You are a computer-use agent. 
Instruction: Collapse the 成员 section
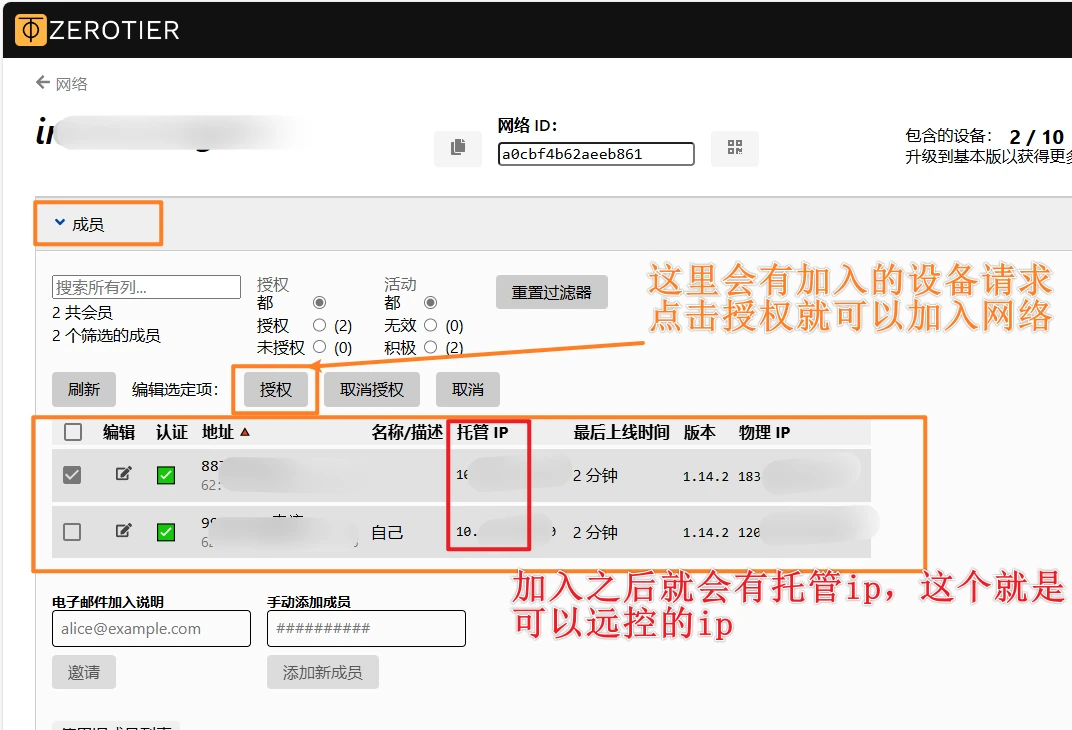(x=80, y=225)
